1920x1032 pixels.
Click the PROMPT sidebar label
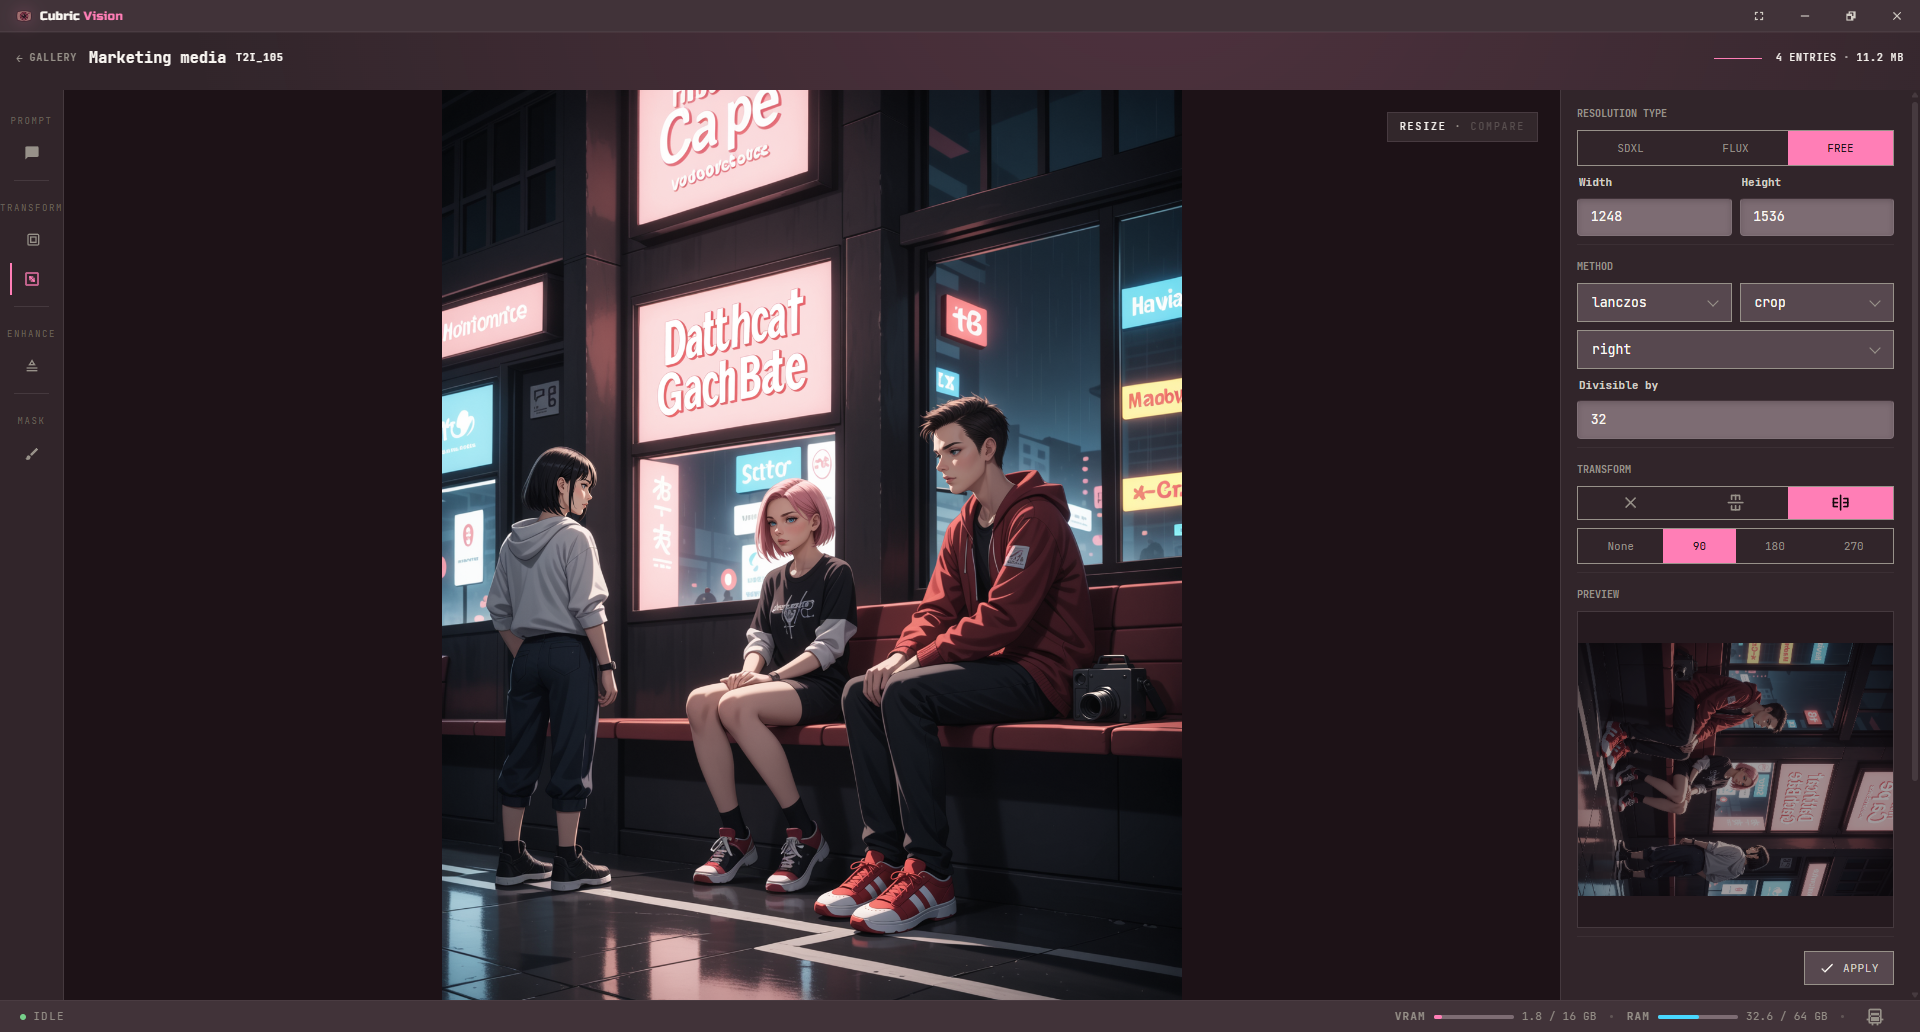click(x=31, y=121)
